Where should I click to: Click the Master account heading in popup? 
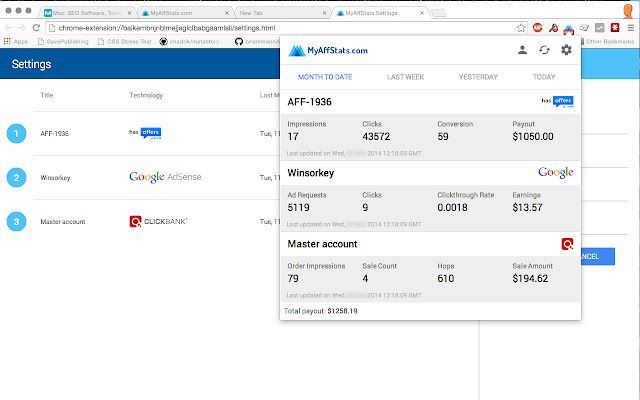coord(322,244)
